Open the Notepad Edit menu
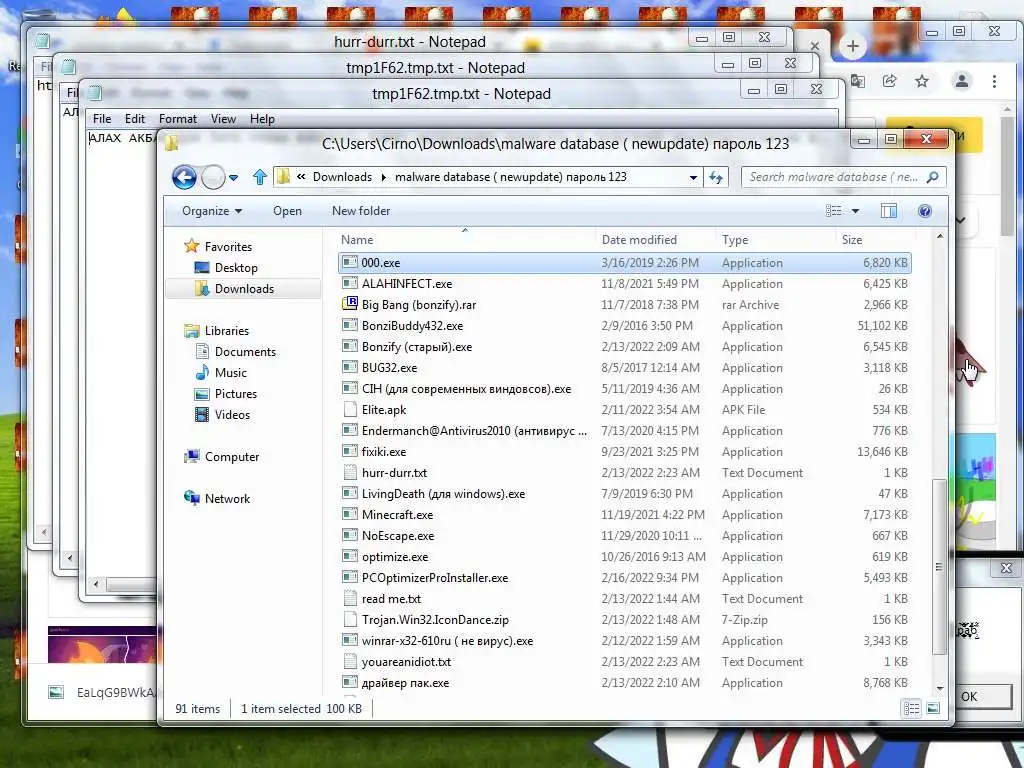Image resolution: width=1024 pixels, height=768 pixels. click(x=135, y=119)
